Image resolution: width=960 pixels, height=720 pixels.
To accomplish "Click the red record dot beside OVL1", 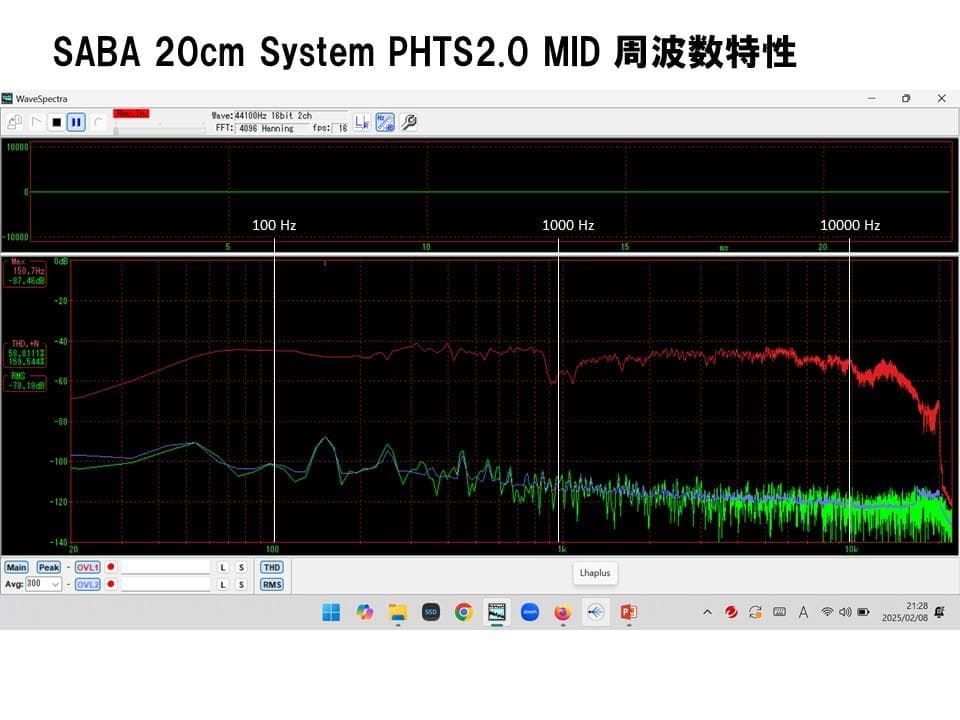I will coord(111,567).
